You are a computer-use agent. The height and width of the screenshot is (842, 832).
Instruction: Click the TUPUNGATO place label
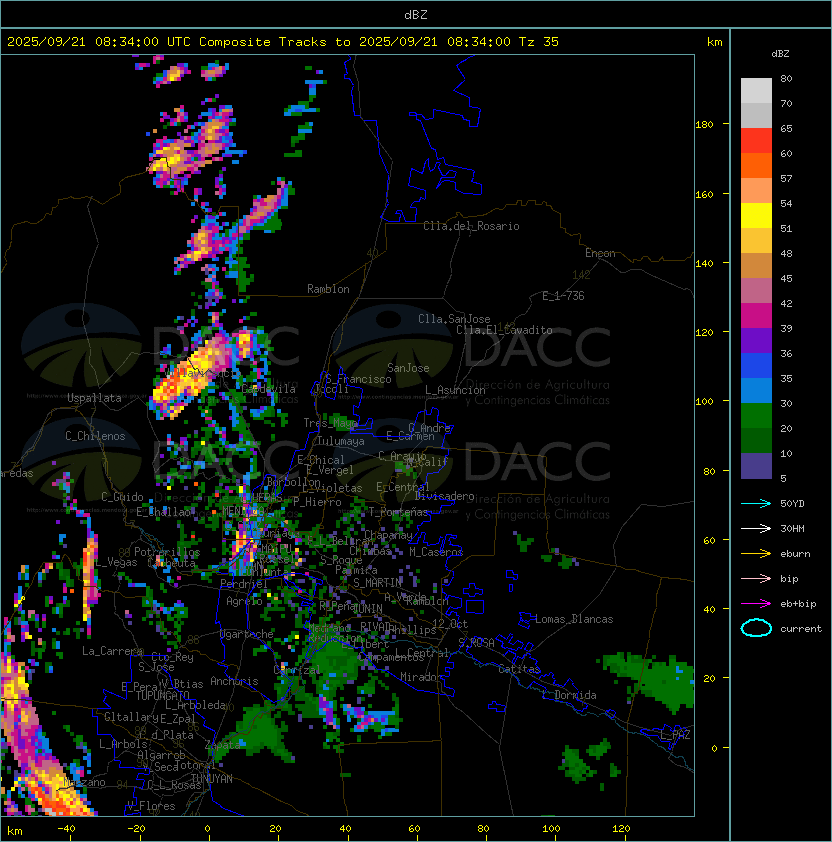(162, 695)
